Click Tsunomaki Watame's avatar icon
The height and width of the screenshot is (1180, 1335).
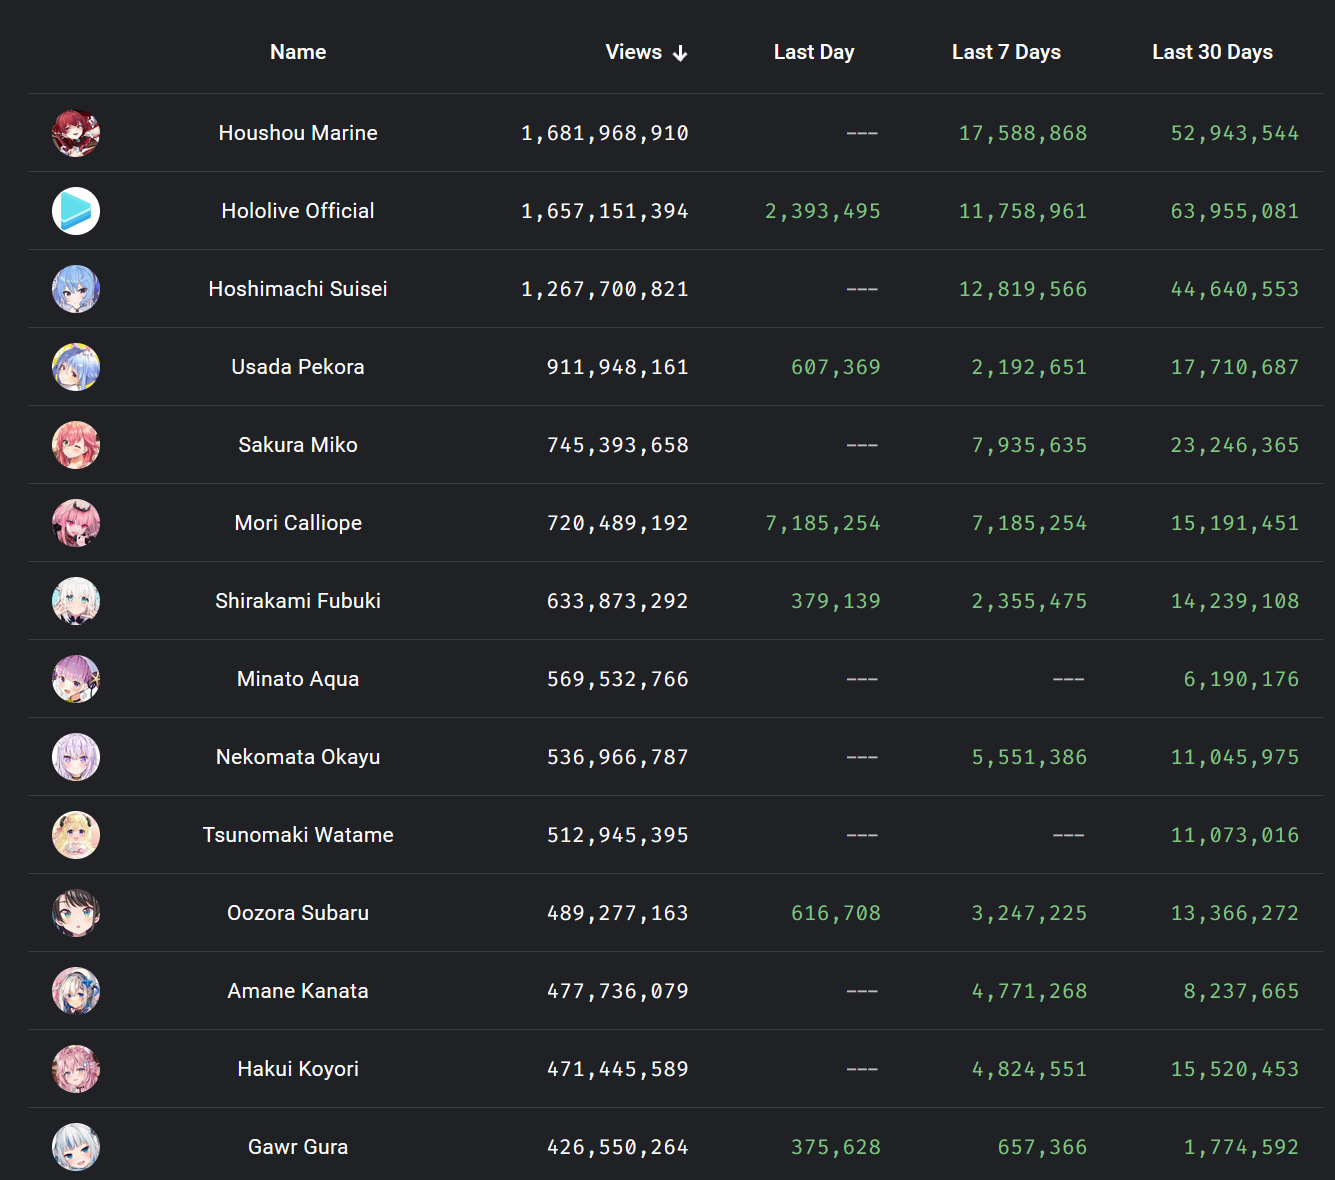[x=76, y=835]
